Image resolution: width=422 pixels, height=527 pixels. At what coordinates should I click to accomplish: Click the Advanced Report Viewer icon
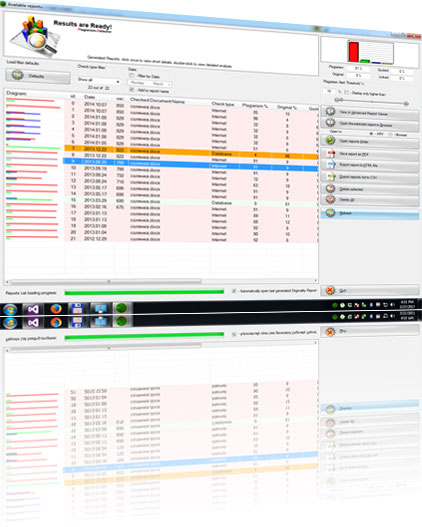click(330, 111)
